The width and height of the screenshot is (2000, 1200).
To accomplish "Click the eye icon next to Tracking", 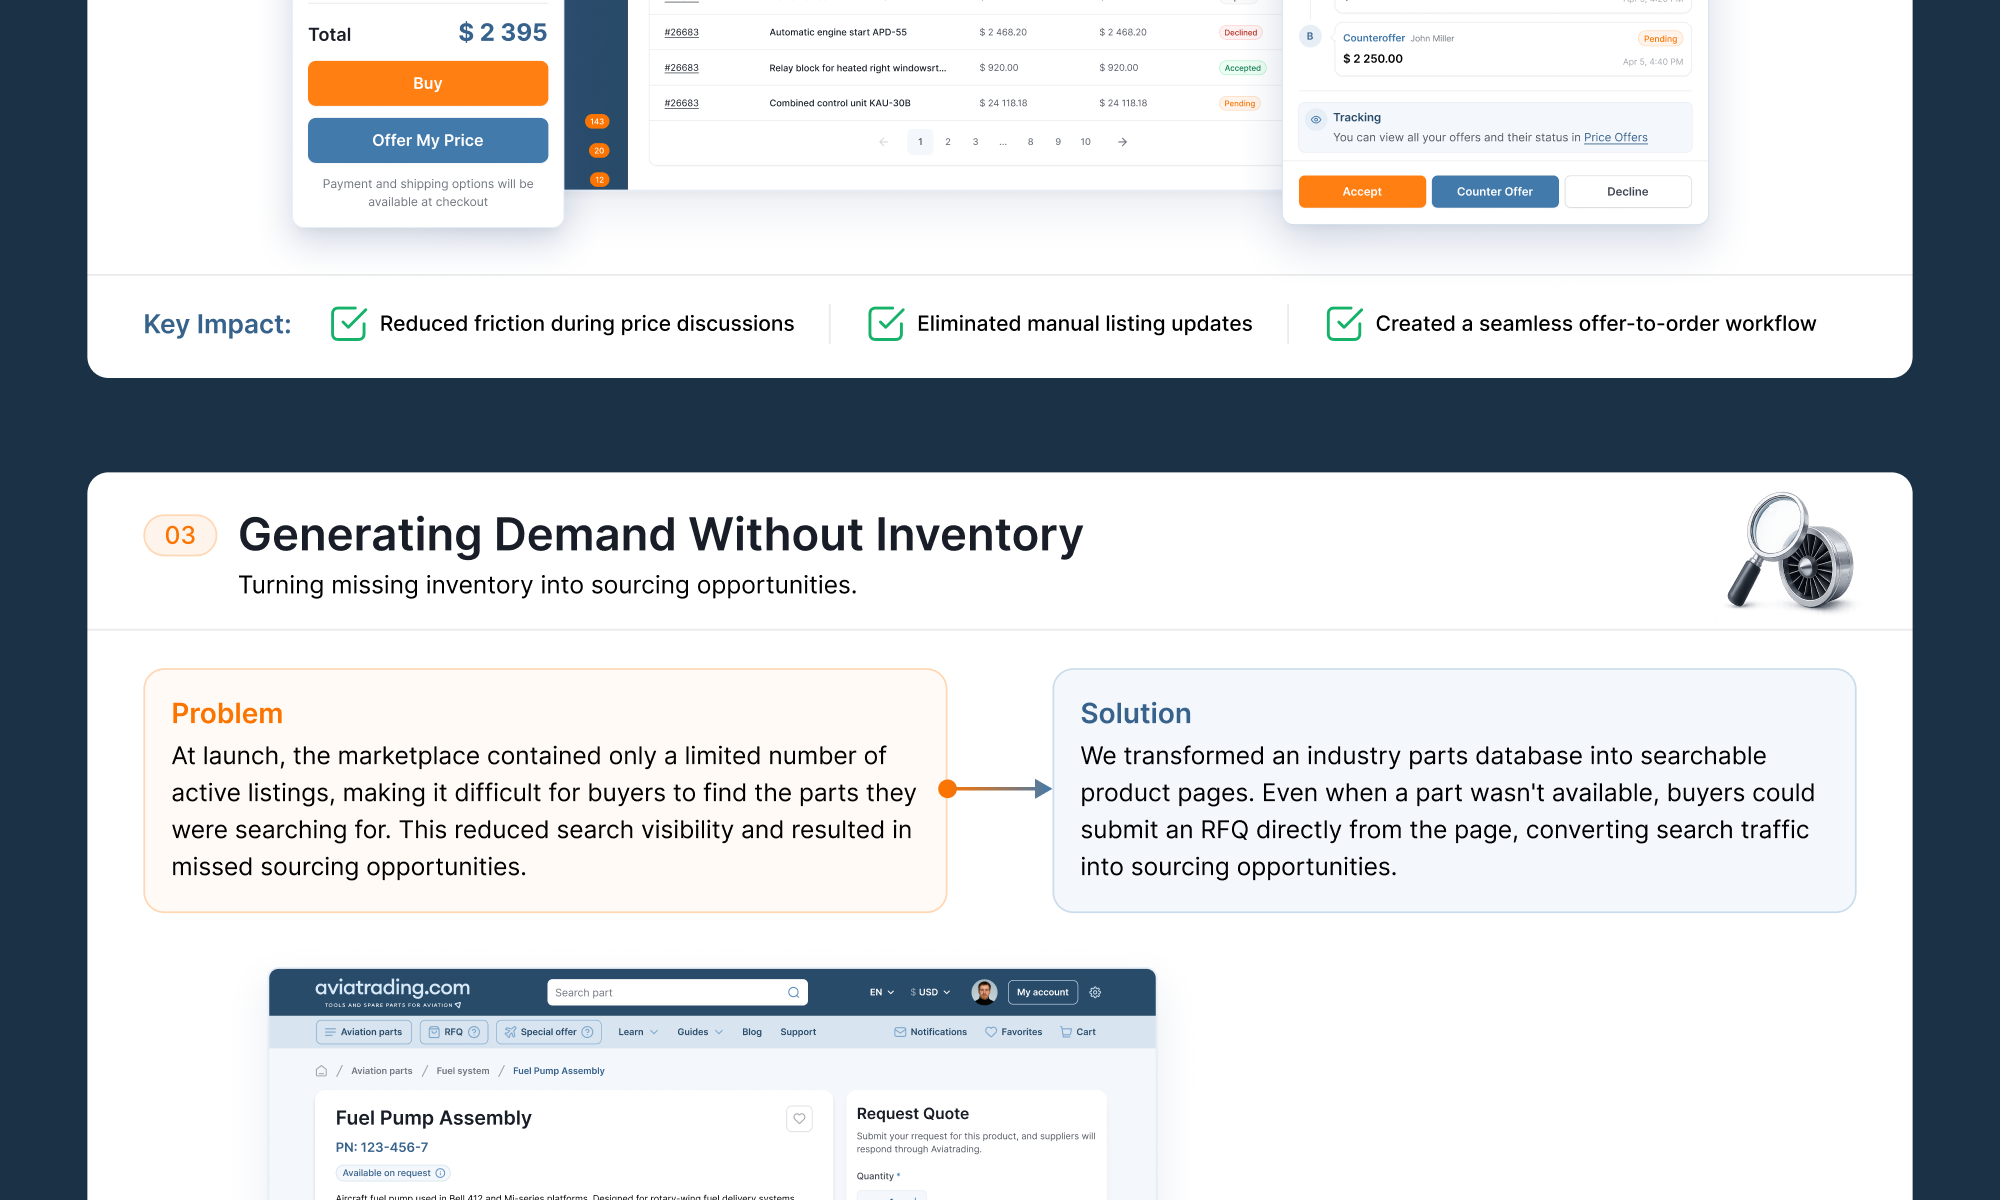I will point(1316,119).
